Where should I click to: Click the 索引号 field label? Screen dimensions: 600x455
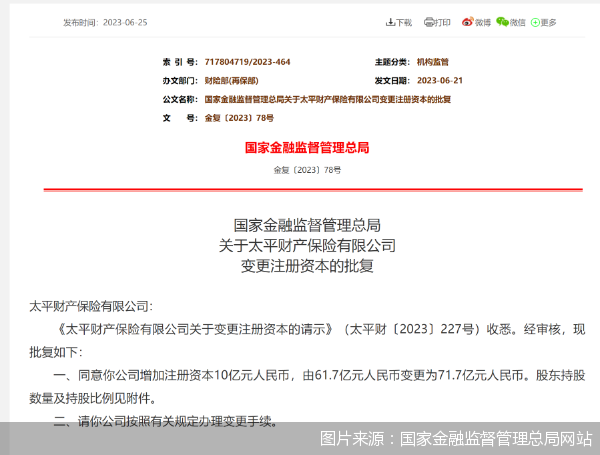pos(180,62)
